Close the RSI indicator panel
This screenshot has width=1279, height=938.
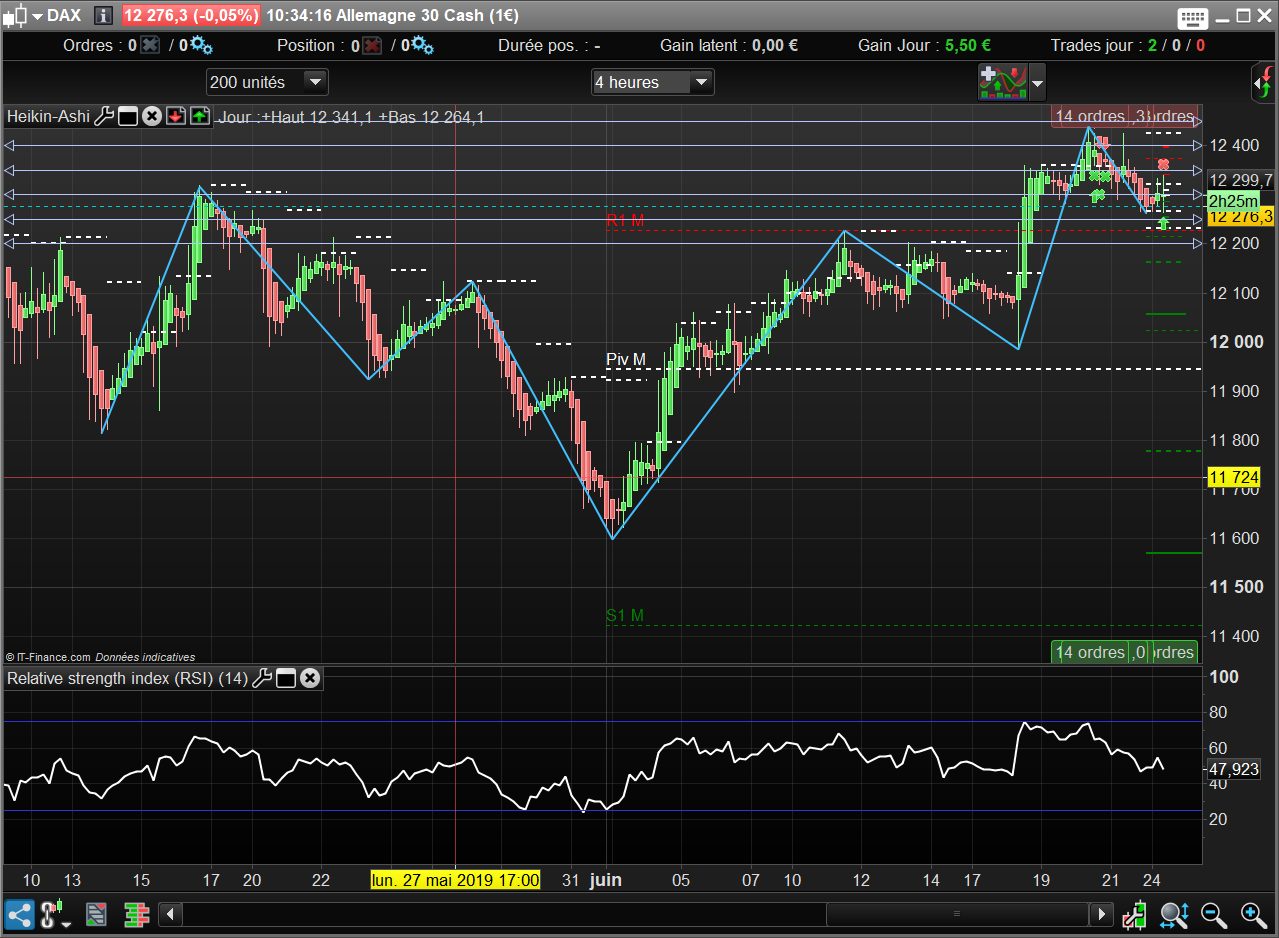310,678
